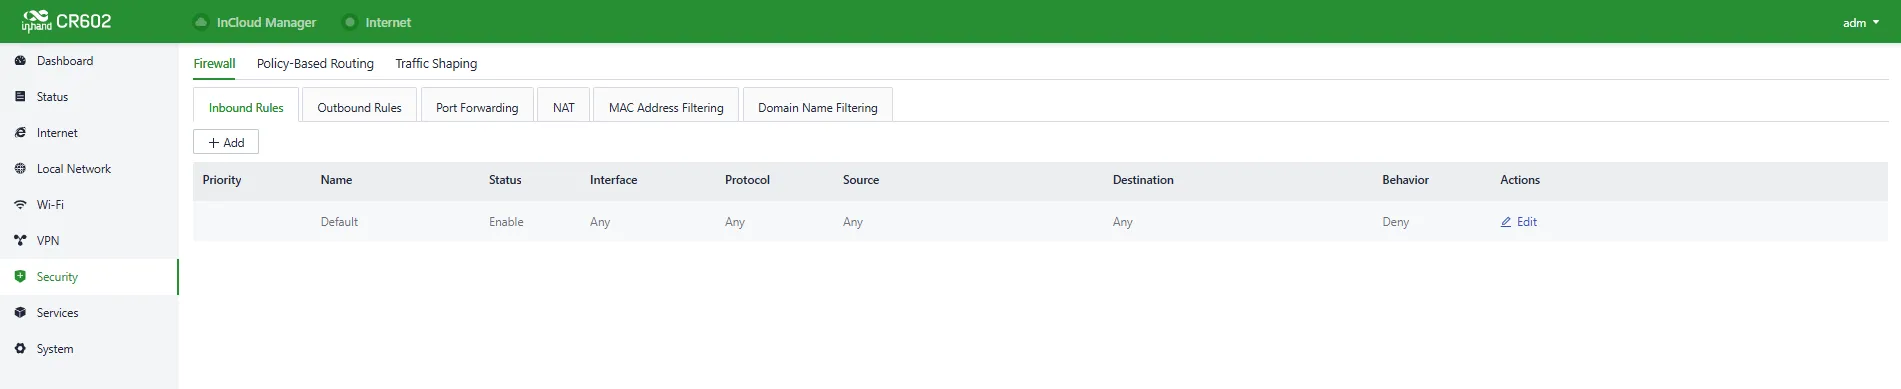Click the Any value under Protocol
This screenshot has height=389, width=1901.
(x=735, y=222)
